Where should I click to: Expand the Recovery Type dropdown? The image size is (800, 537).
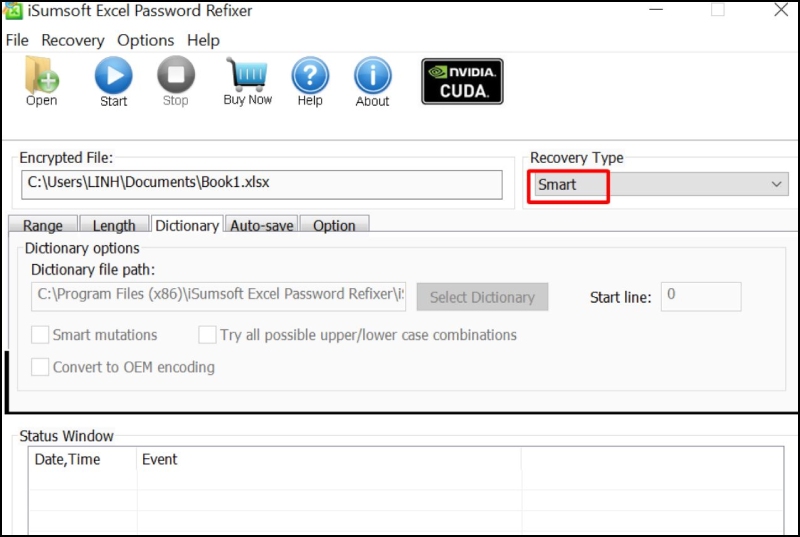777,185
